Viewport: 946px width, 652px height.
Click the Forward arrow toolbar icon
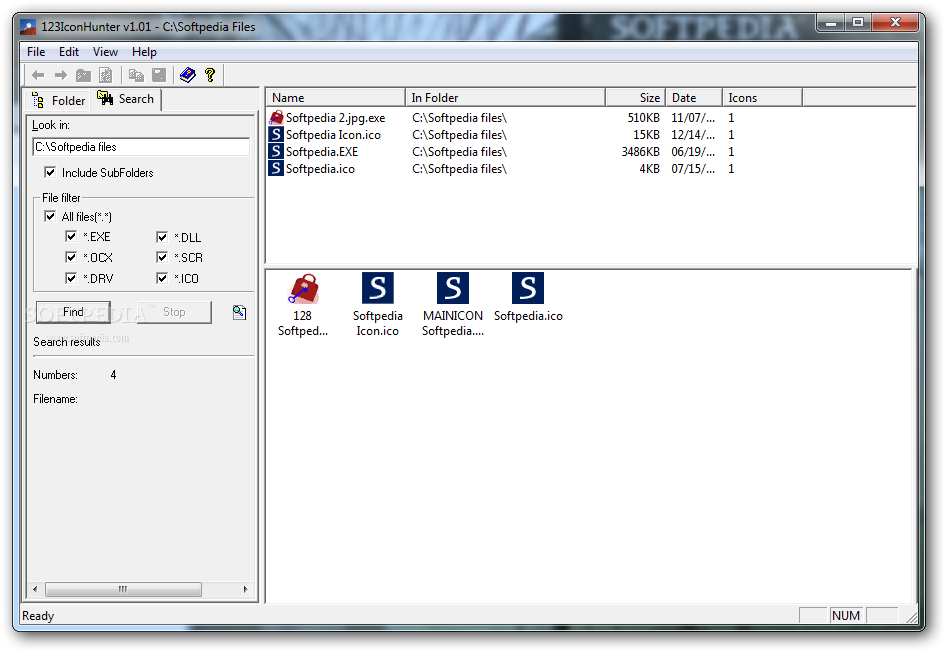click(61, 75)
